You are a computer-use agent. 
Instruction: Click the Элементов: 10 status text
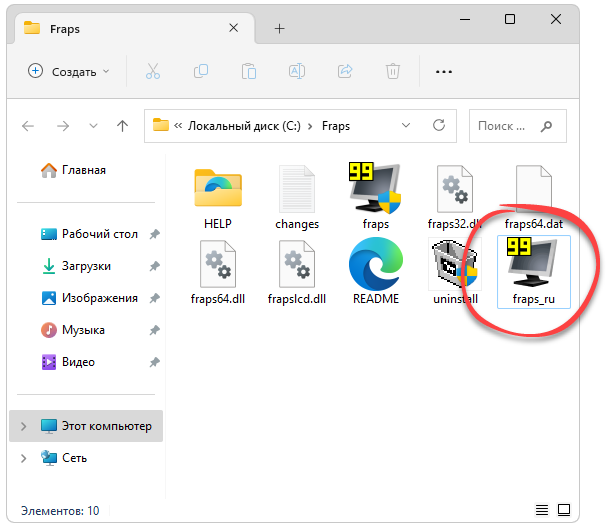click(60, 510)
